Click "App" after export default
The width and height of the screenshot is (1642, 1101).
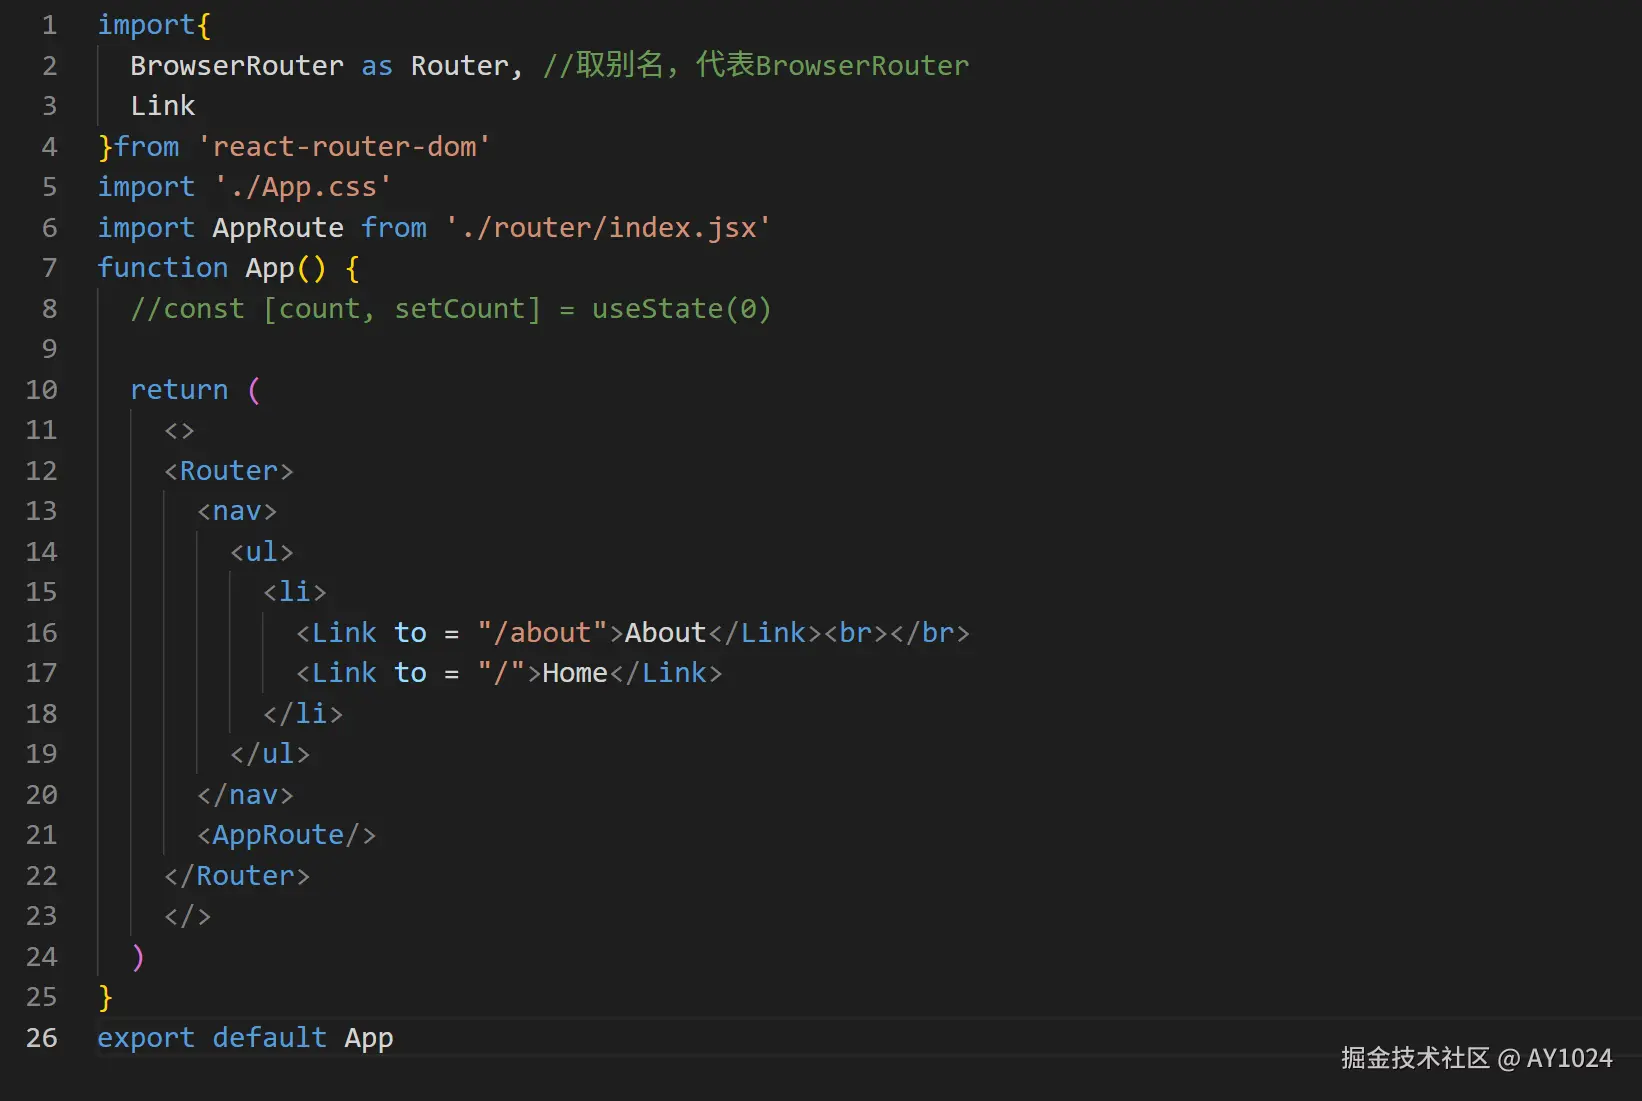click(x=369, y=1038)
